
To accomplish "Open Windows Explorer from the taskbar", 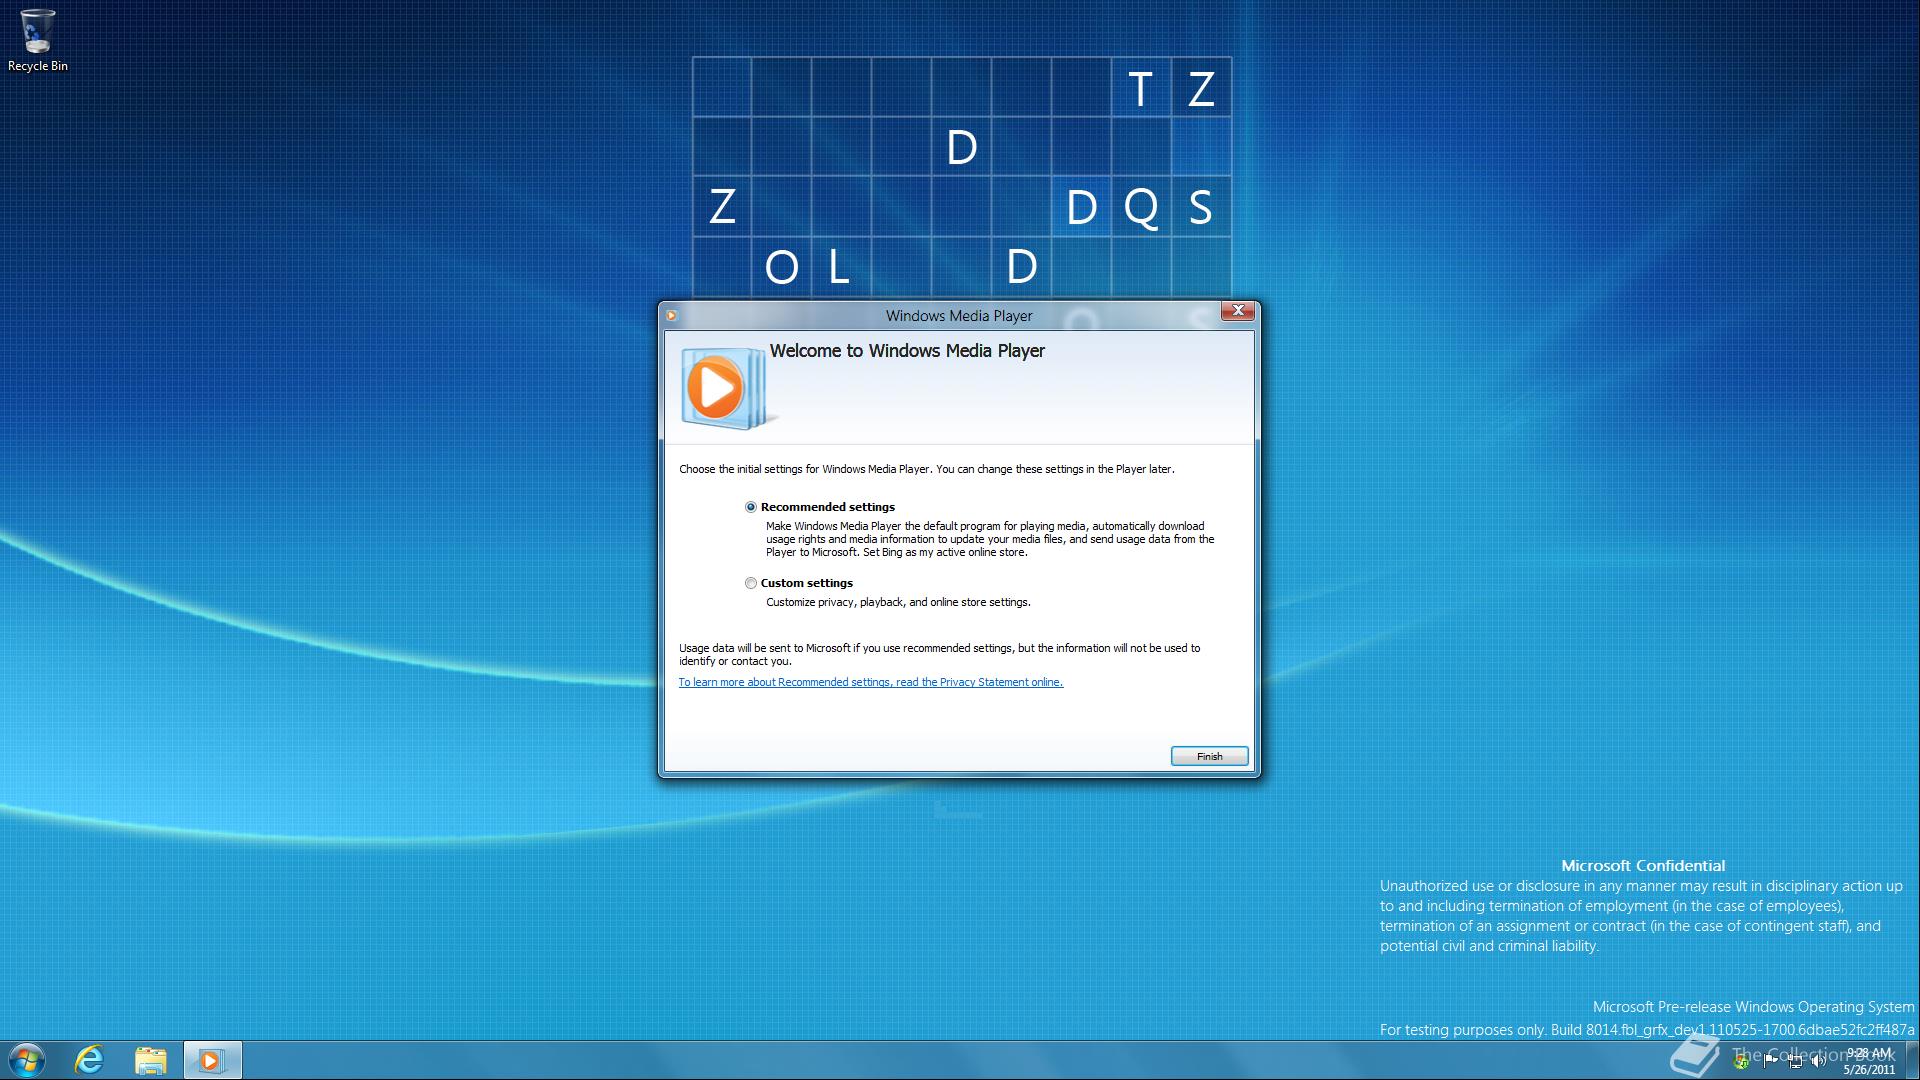I will pos(151,1060).
